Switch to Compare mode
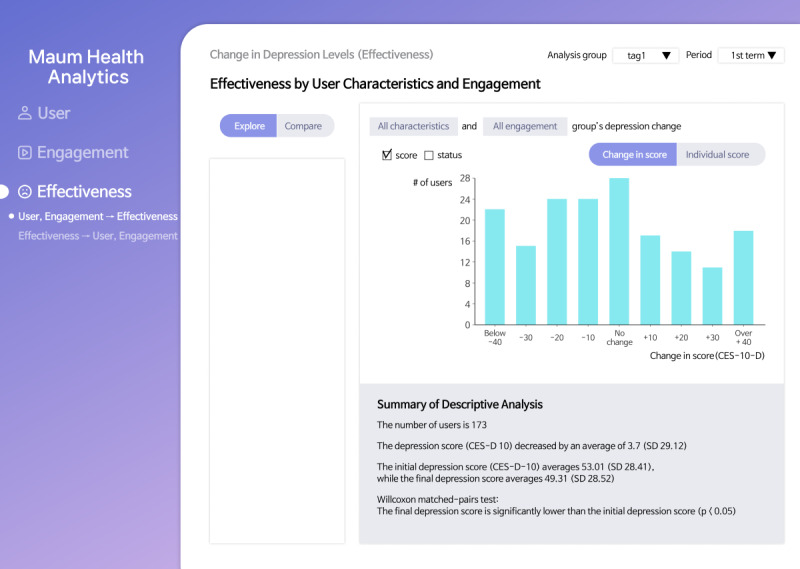Viewport: 800px width, 569px height. pos(305,126)
